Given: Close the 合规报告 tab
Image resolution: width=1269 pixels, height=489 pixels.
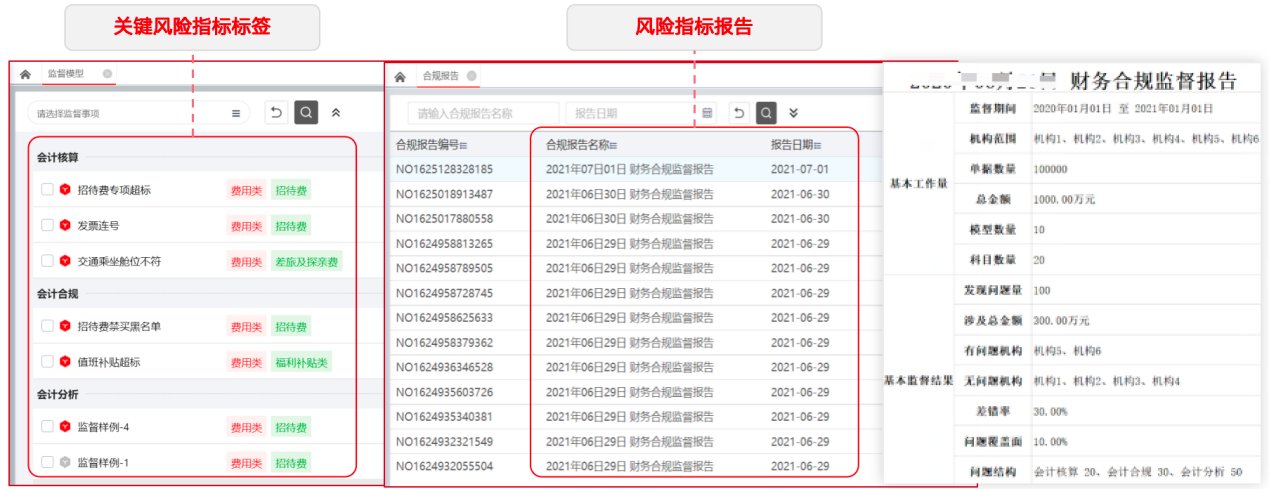Looking at the screenshot, I should (472, 76).
